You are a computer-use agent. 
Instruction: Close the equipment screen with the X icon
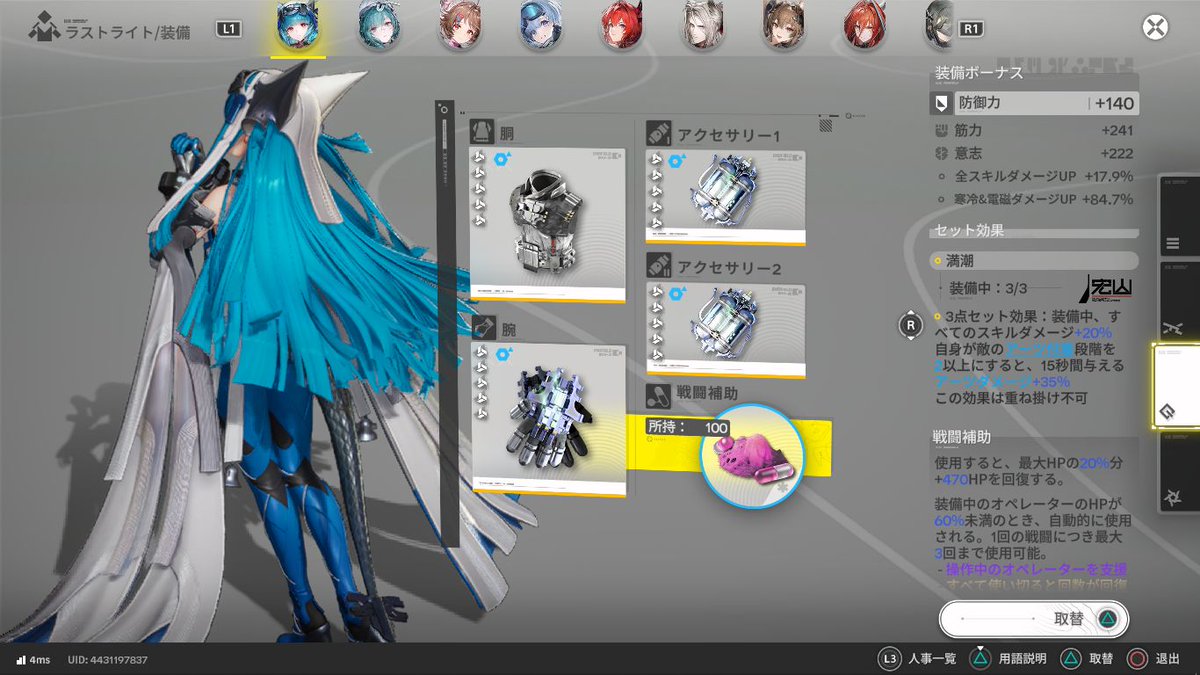pyautogui.click(x=1156, y=27)
